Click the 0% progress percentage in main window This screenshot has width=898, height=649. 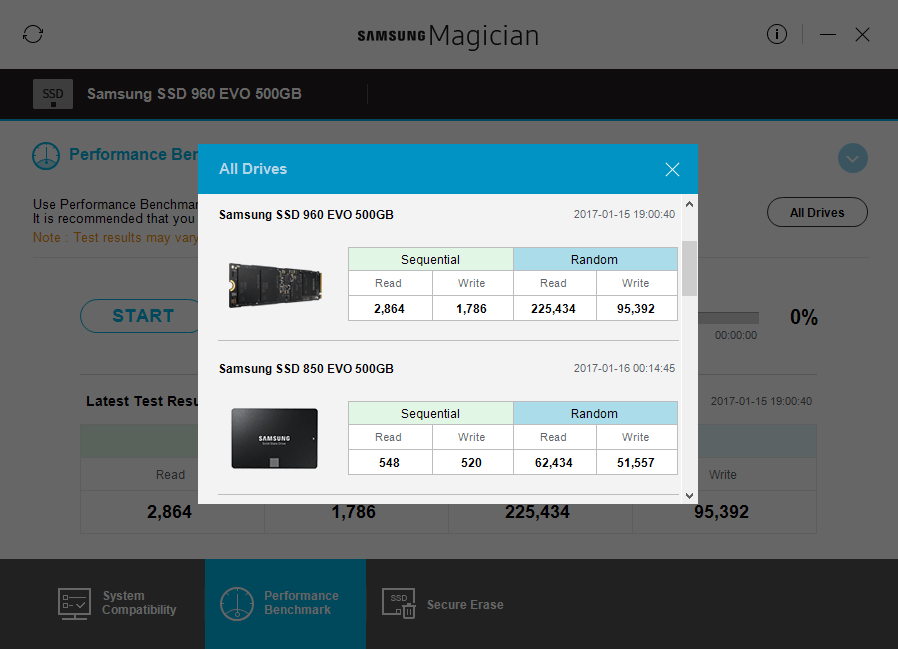coord(804,317)
